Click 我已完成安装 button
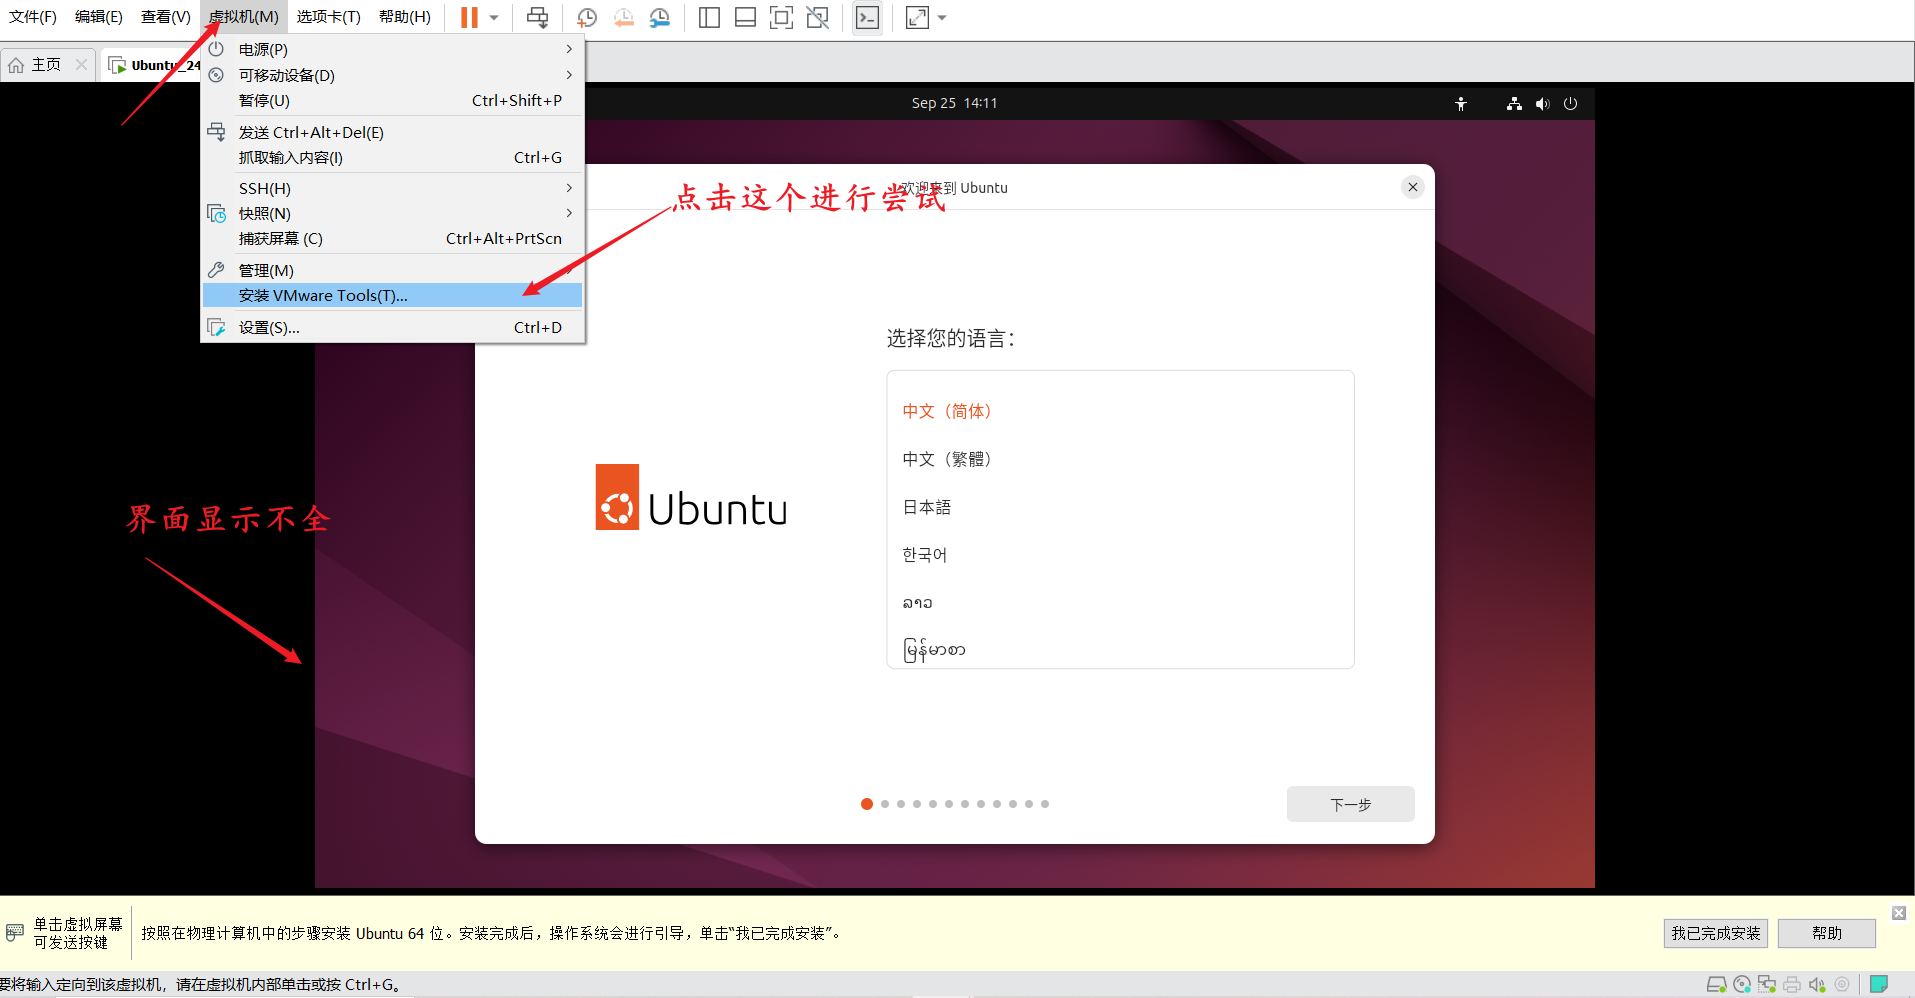Viewport: 1915px width, 998px height. [x=1716, y=933]
